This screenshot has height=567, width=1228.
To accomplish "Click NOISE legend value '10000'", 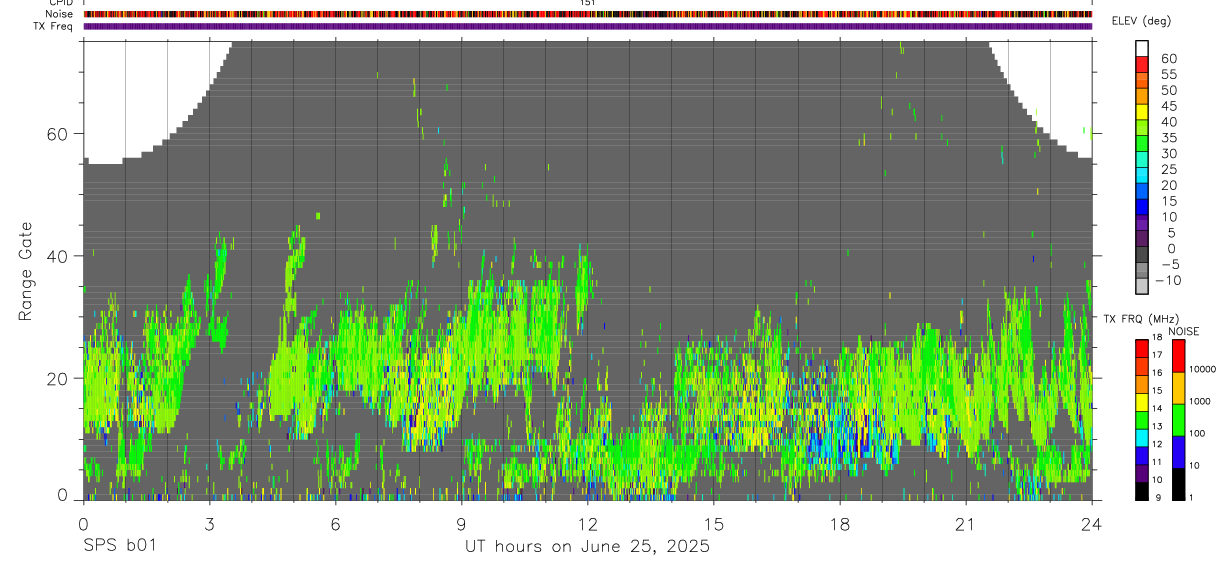I will (x=1203, y=369).
